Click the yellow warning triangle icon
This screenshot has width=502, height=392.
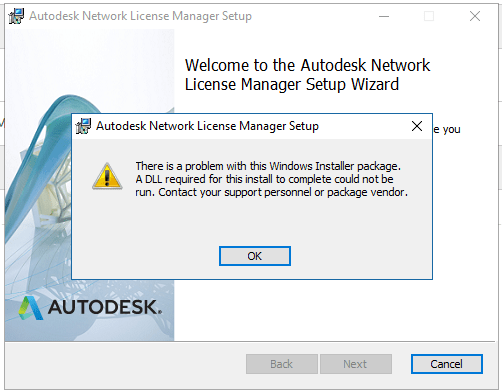coord(107,176)
